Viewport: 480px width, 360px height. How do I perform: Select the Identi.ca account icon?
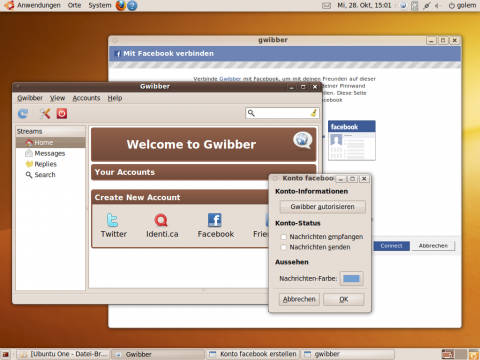coord(161,220)
